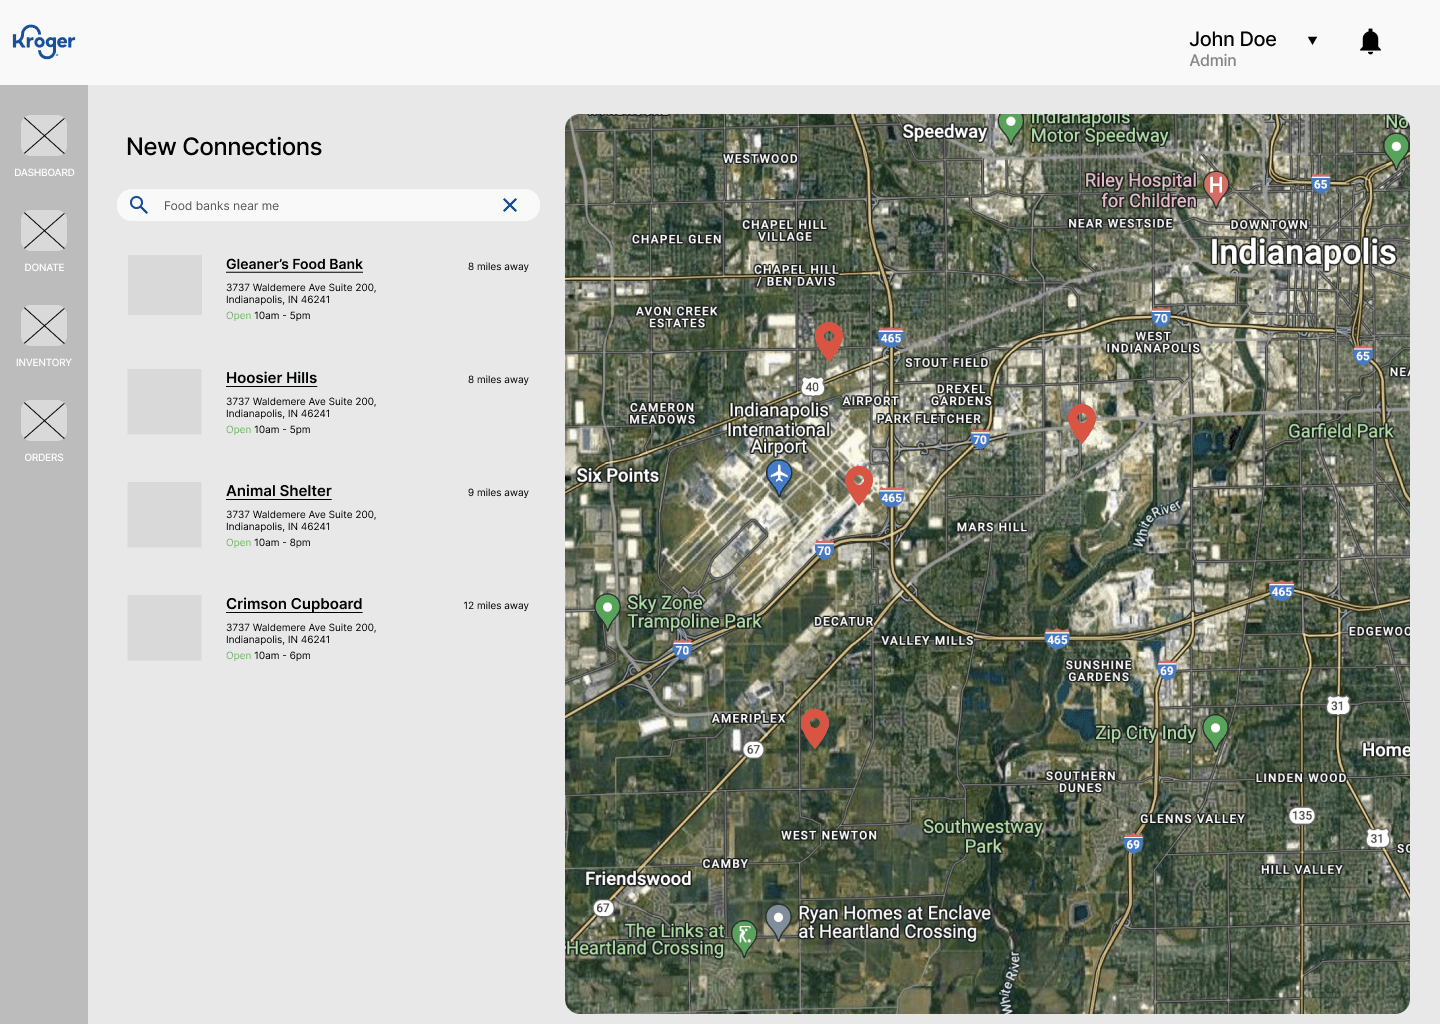Expand the John Doe account dropdown arrow

click(1312, 40)
